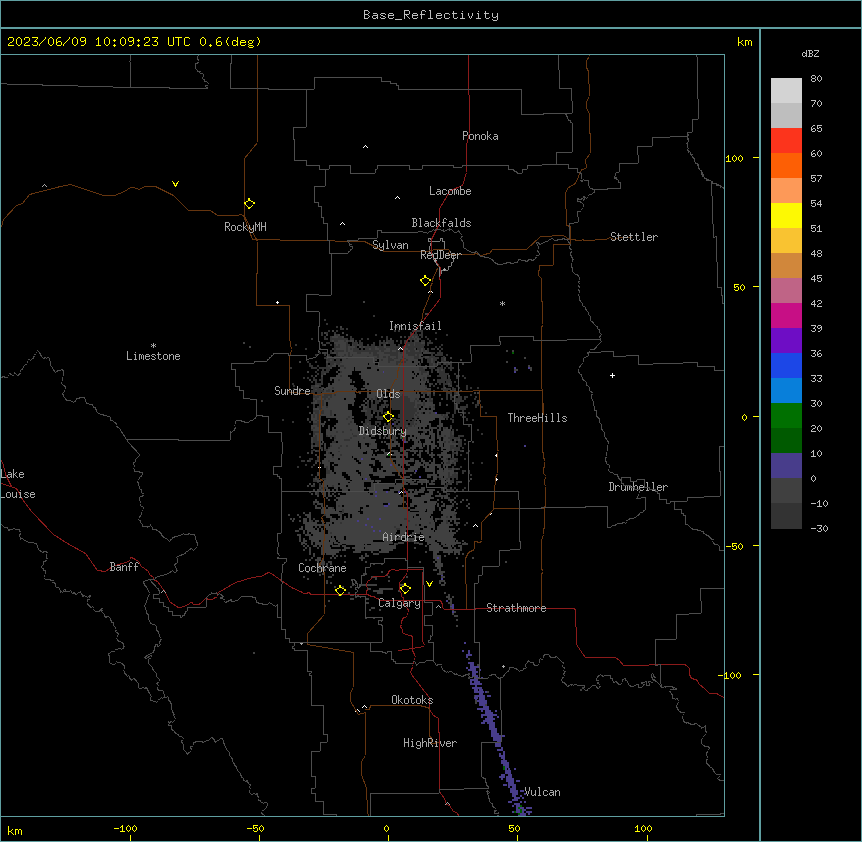Click the Airdrie city label
This screenshot has width=862, height=842.
(403, 537)
